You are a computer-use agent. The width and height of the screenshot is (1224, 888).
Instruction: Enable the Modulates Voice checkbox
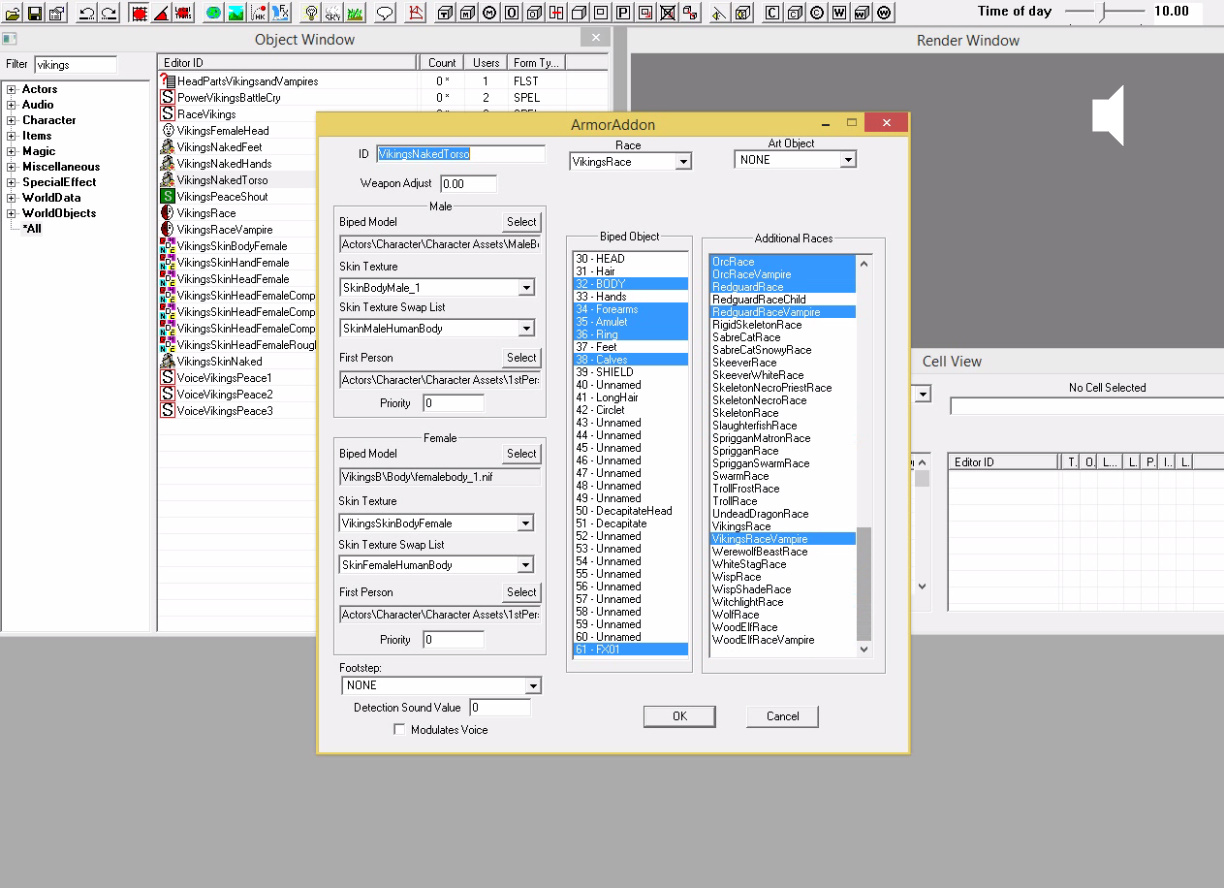coord(400,730)
